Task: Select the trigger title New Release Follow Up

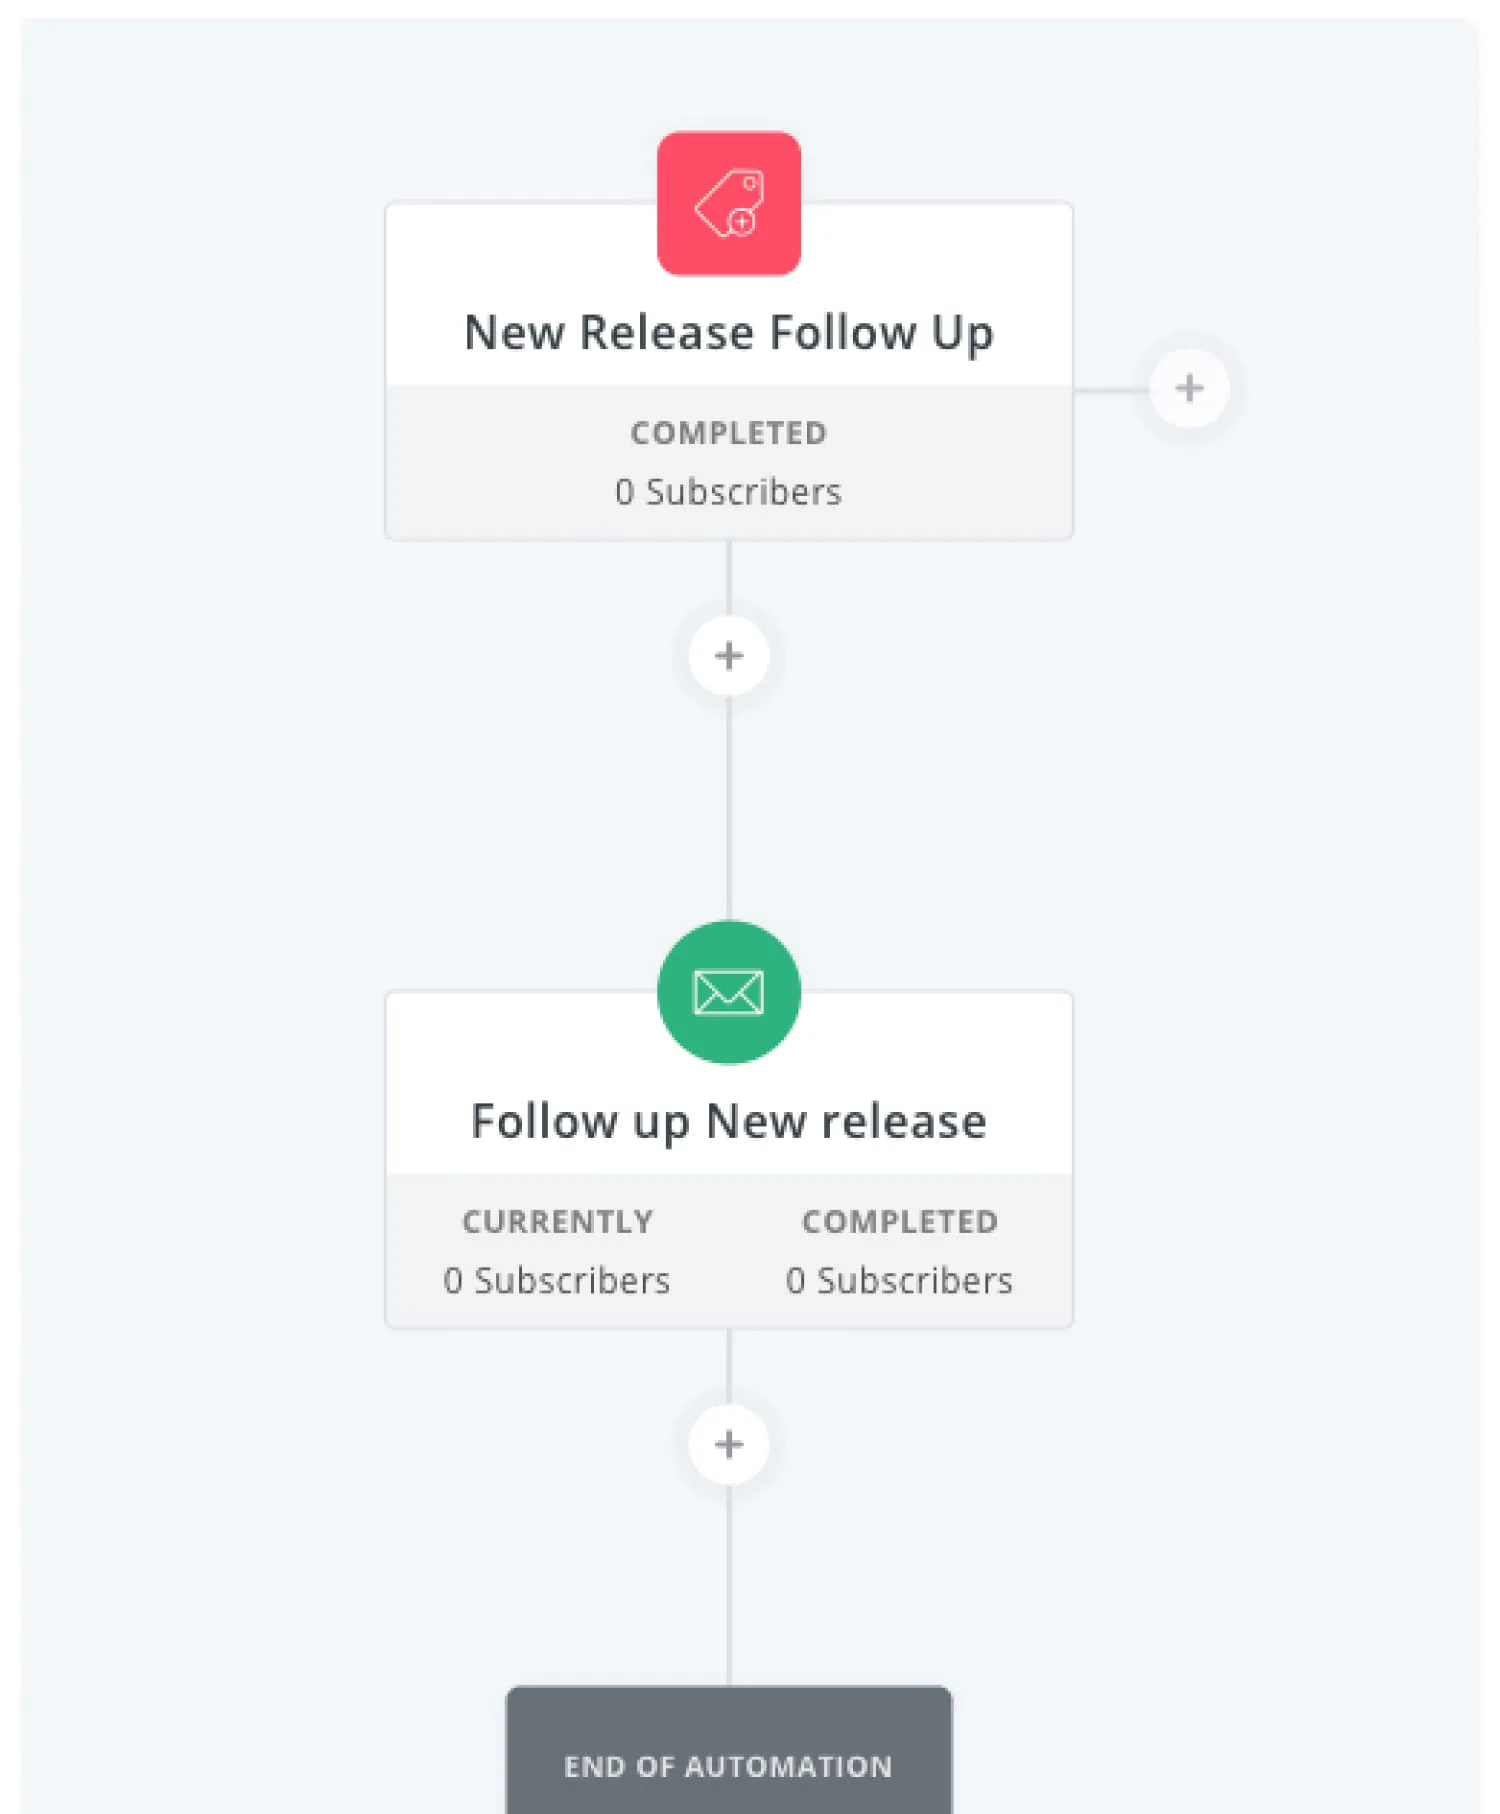Action: tap(729, 333)
